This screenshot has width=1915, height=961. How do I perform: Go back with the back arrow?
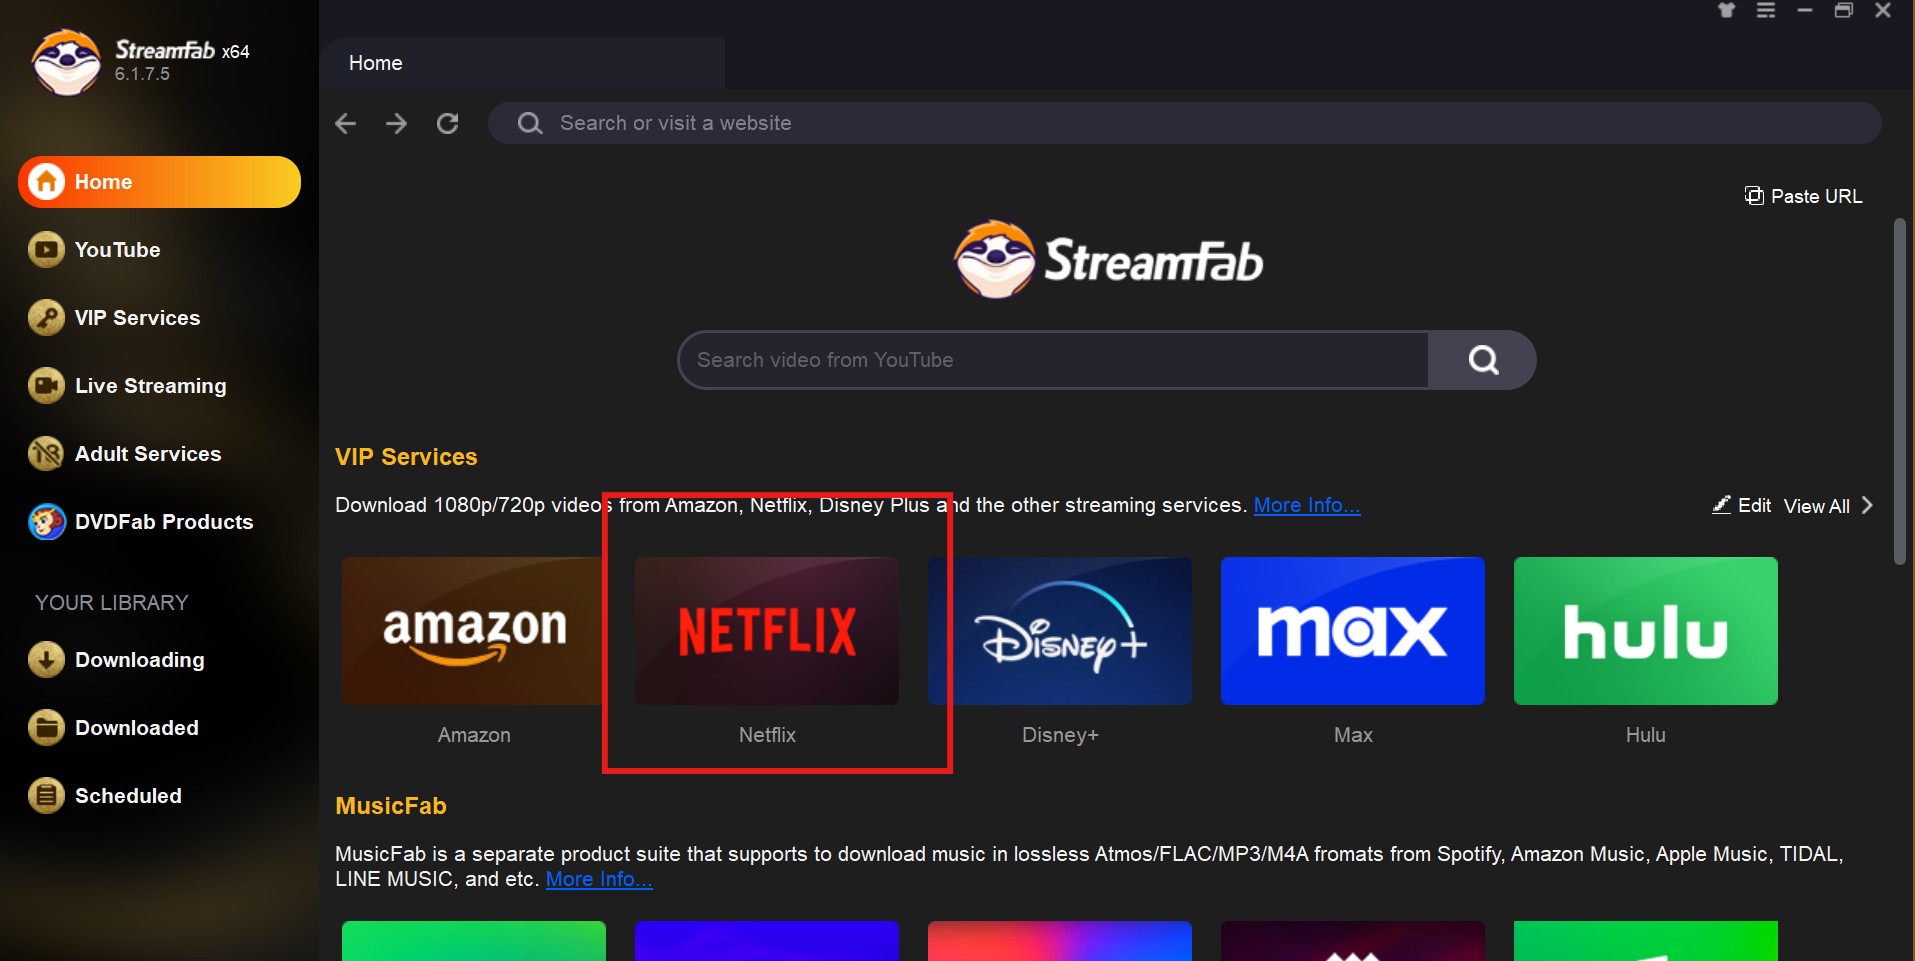point(346,123)
